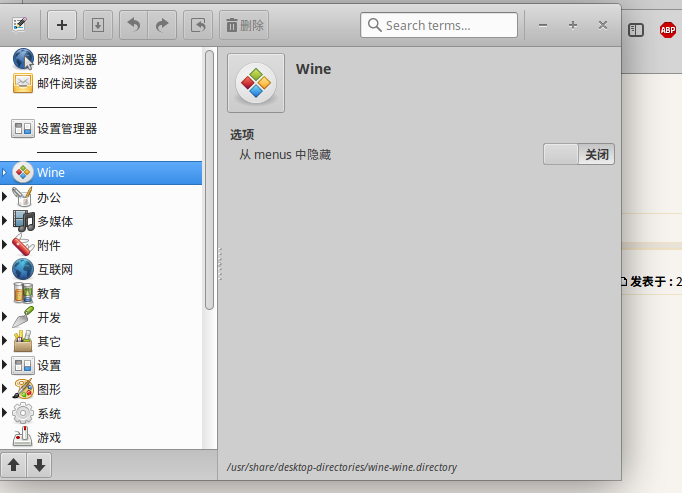This screenshot has width=682, height=493.
Task: Select 设置管理器 icon
Action: (x=23, y=129)
